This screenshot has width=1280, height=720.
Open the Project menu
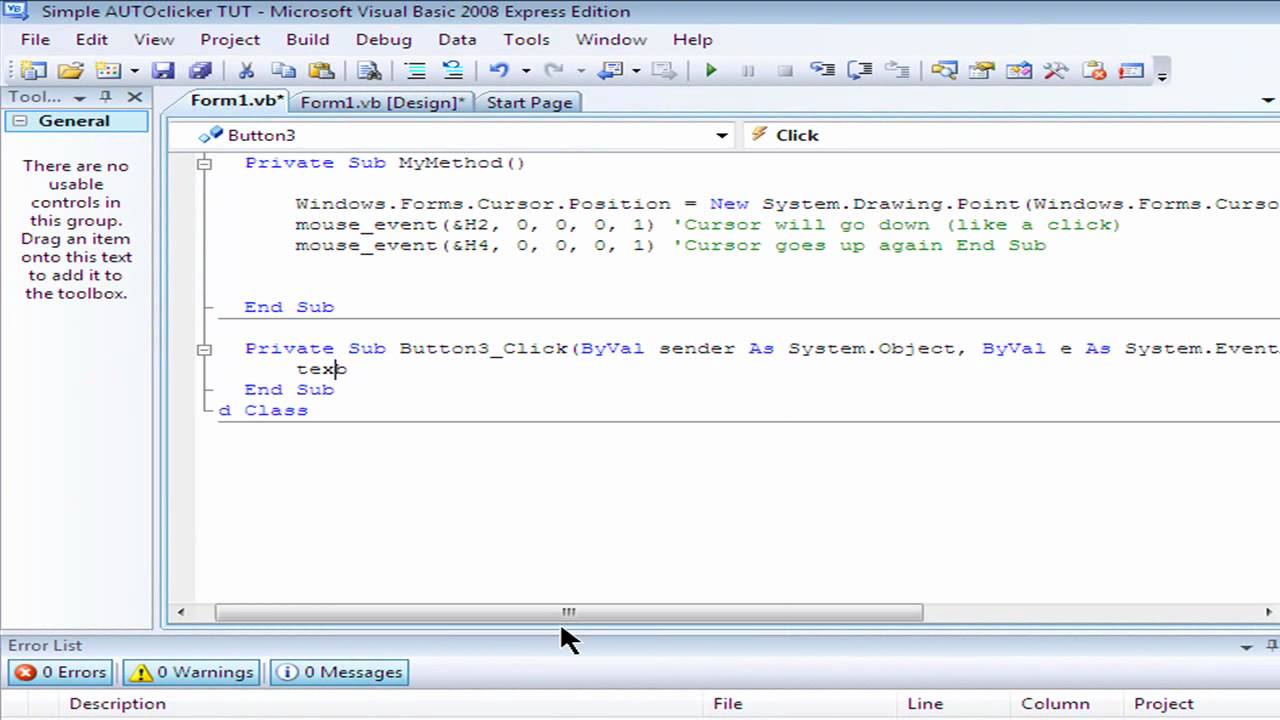[x=230, y=39]
